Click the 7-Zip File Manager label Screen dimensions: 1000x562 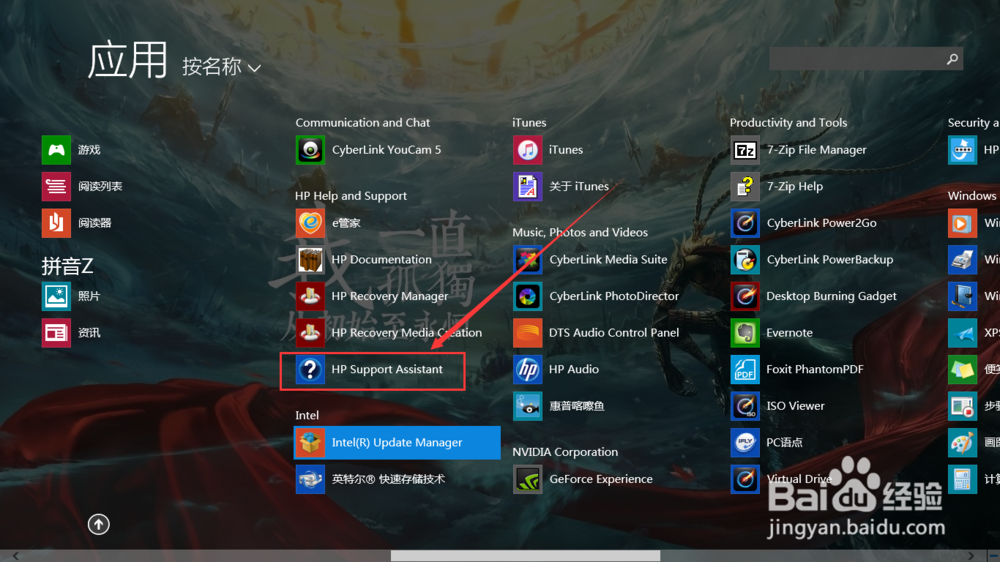coord(816,150)
